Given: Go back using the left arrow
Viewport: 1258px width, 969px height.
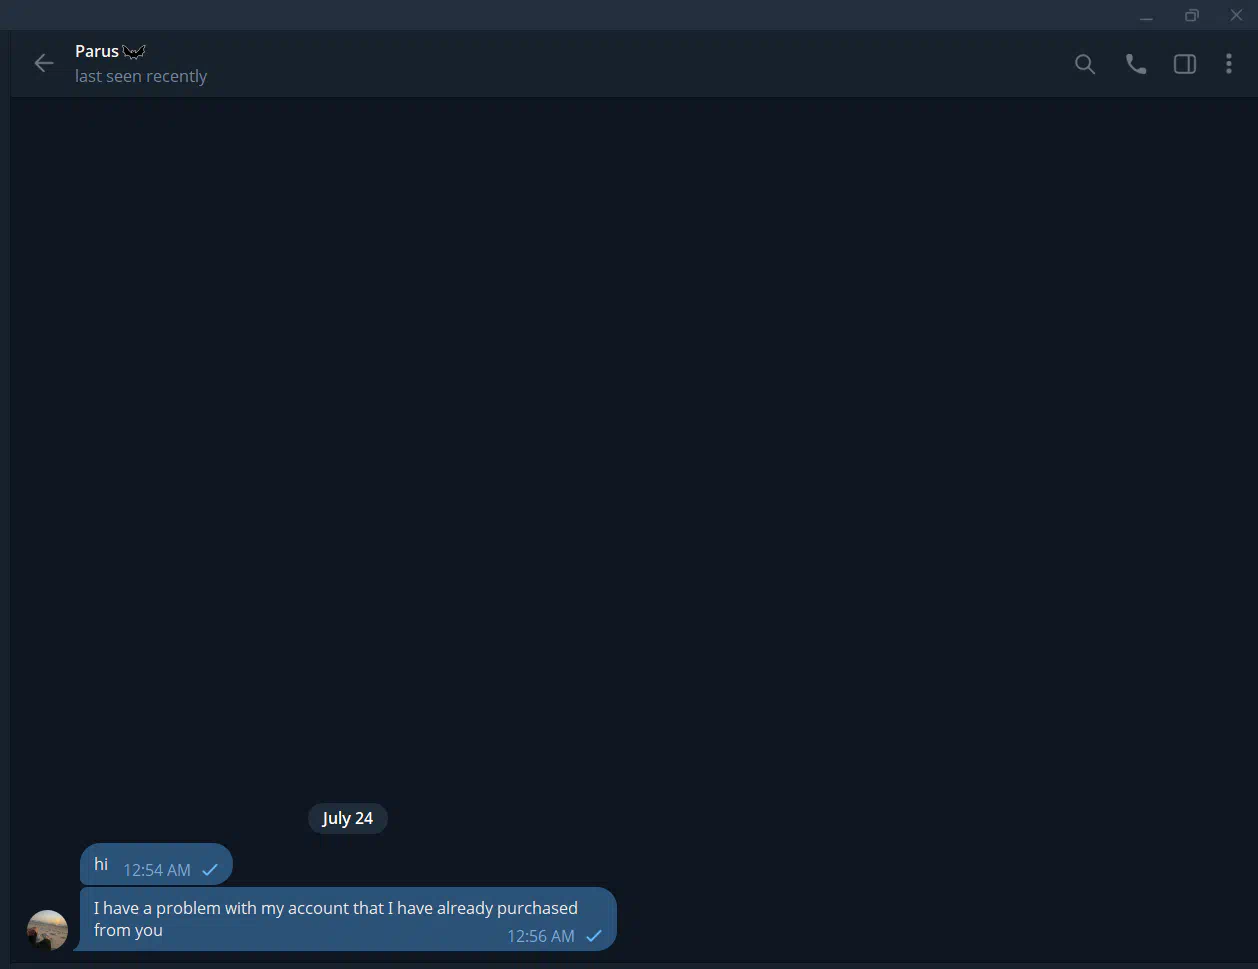Looking at the screenshot, I should pos(43,63).
